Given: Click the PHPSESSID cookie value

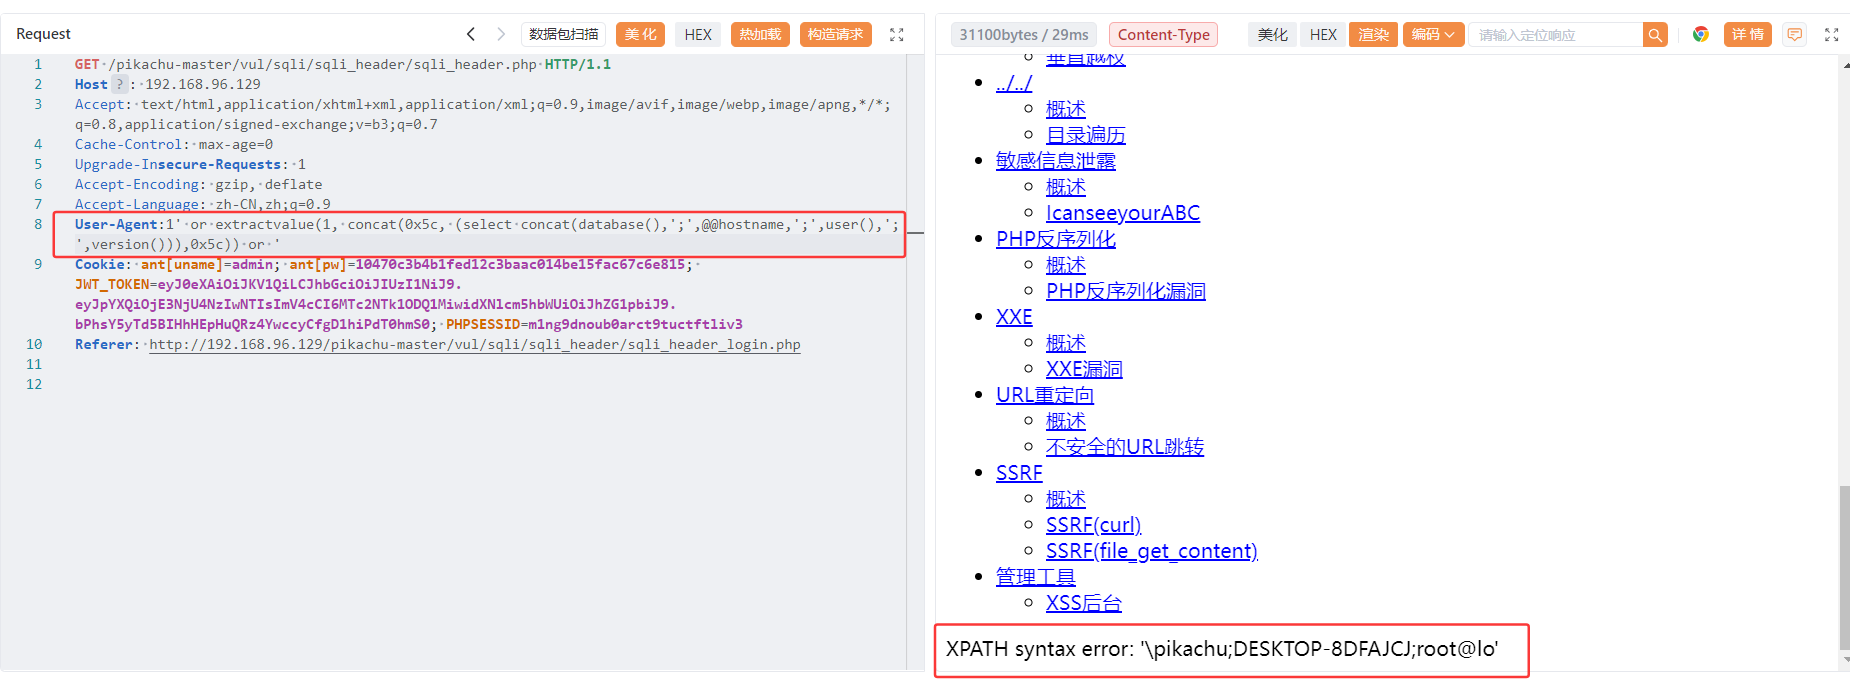Looking at the screenshot, I should click(x=635, y=324).
